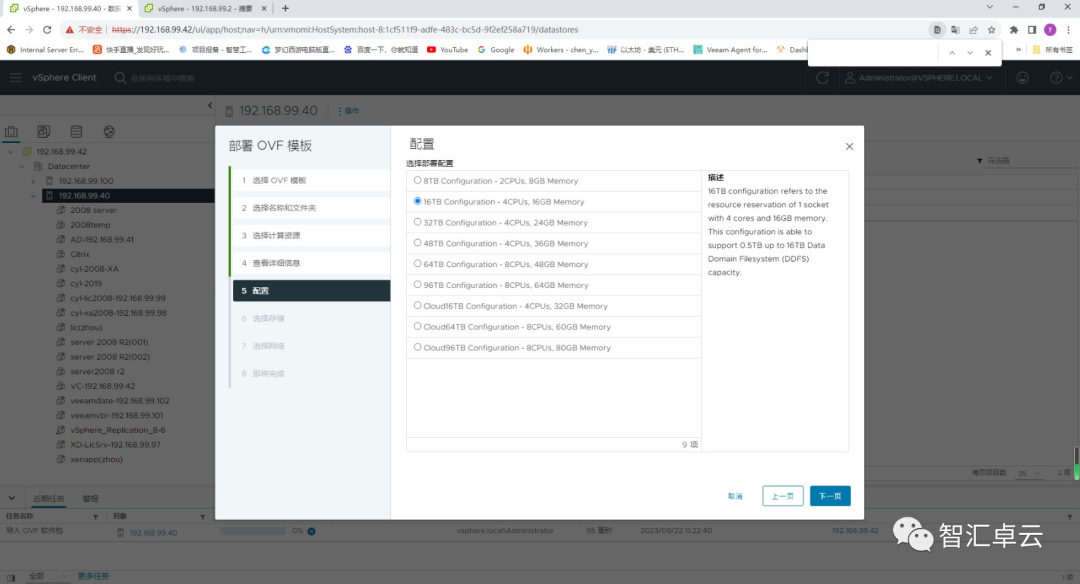Go to wizard step 4 查看详细信息

tap(311, 263)
